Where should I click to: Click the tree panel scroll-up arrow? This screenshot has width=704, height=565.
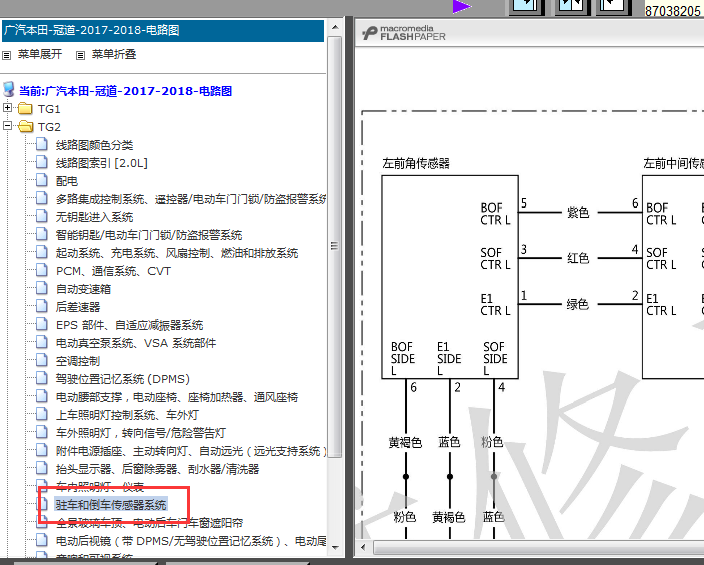(x=335, y=27)
